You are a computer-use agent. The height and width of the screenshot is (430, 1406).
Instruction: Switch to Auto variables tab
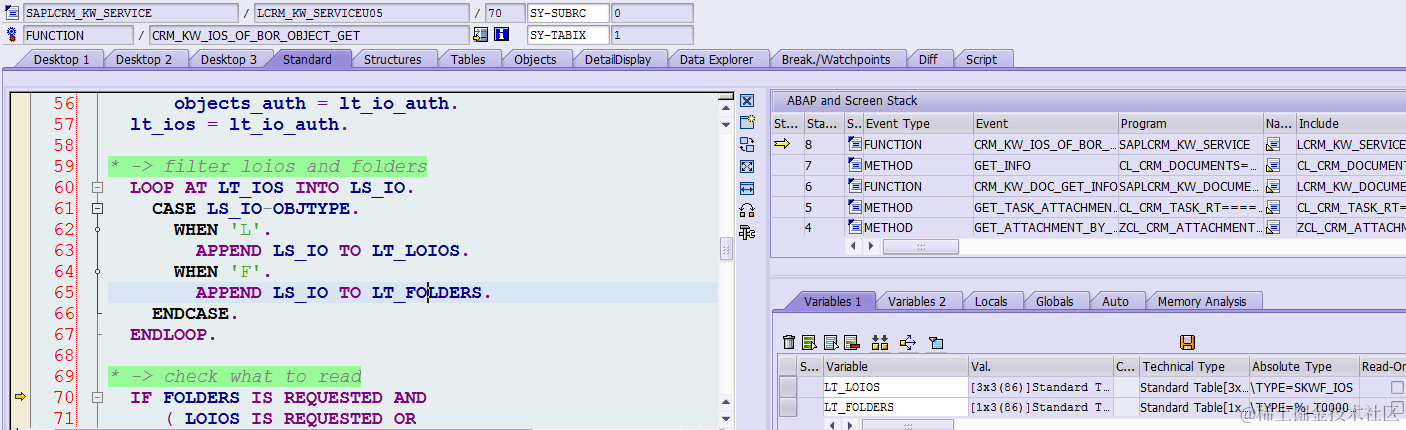click(x=1115, y=301)
